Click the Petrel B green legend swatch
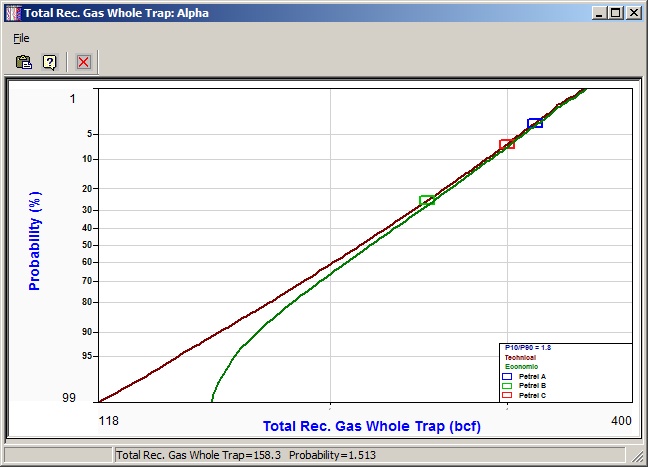This screenshot has height=467, width=648. tap(506, 386)
